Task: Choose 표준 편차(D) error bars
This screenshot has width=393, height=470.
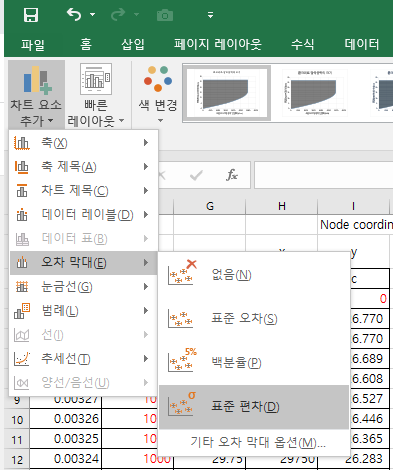Action: click(x=254, y=407)
